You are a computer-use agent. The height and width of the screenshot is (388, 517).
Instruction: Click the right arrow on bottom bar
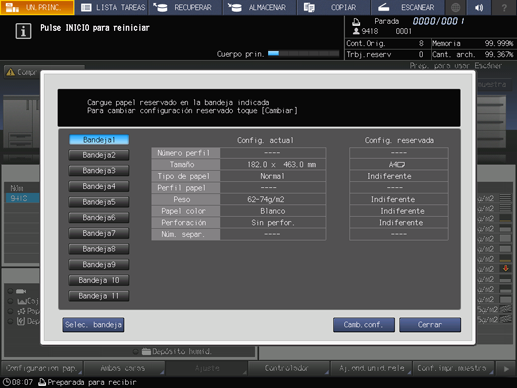pos(506,369)
